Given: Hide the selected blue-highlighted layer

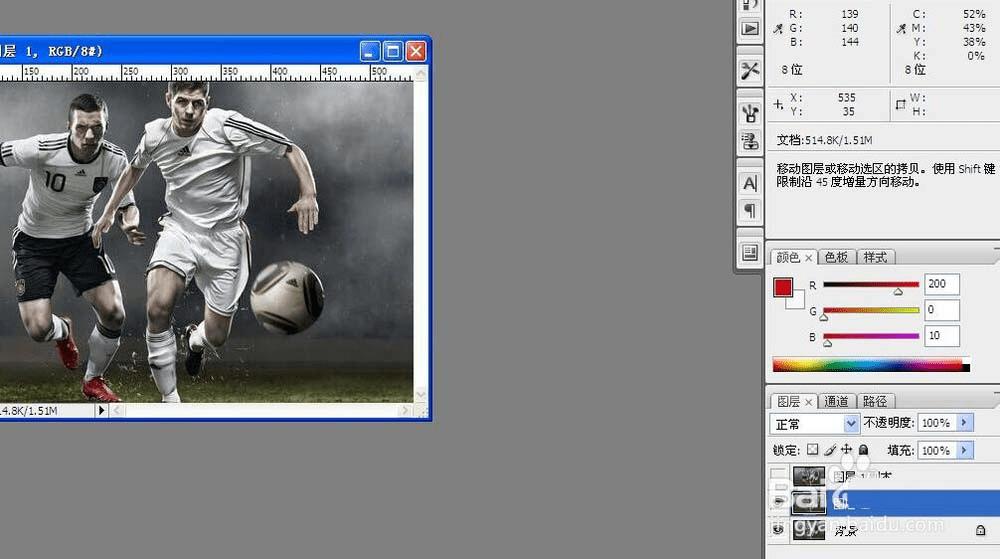Looking at the screenshot, I should [x=778, y=502].
